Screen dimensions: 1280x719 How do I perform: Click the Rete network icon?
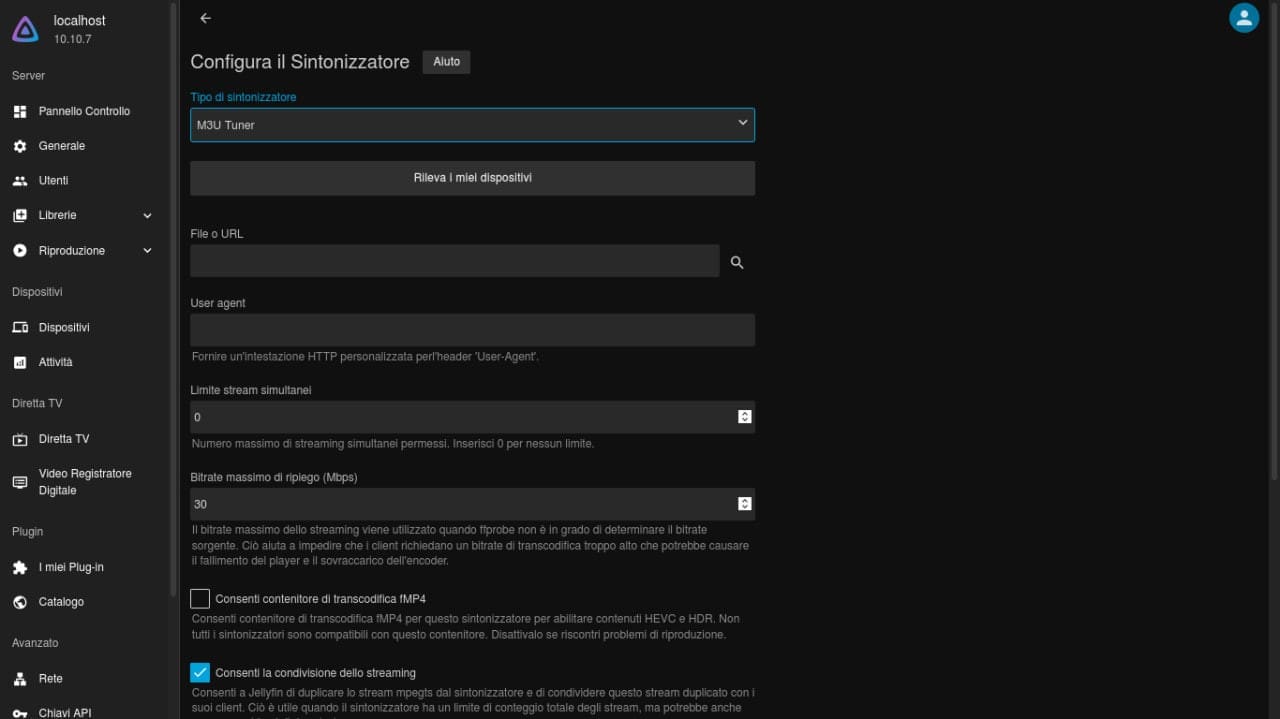click(x=20, y=678)
